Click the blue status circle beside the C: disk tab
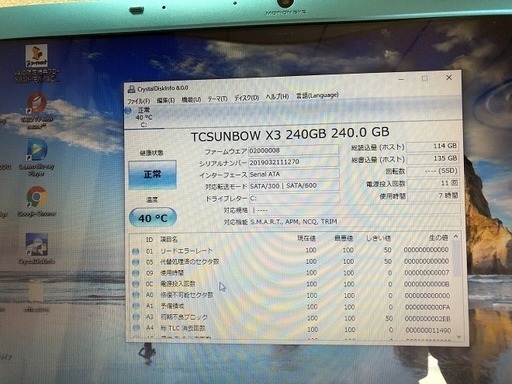This screenshot has width=512, height=384. point(128,111)
